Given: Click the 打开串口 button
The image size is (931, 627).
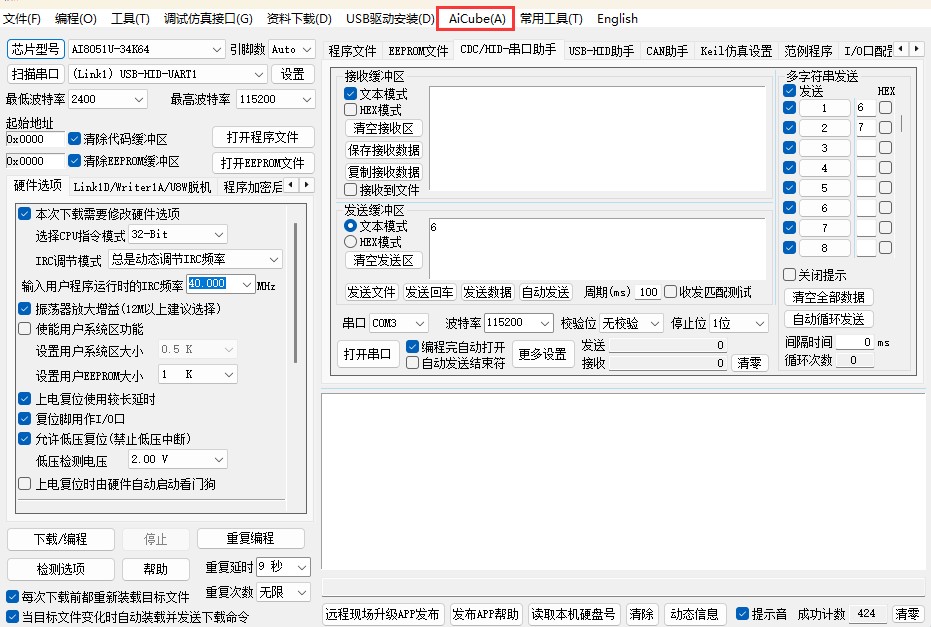Looking at the screenshot, I should [x=368, y=354].
